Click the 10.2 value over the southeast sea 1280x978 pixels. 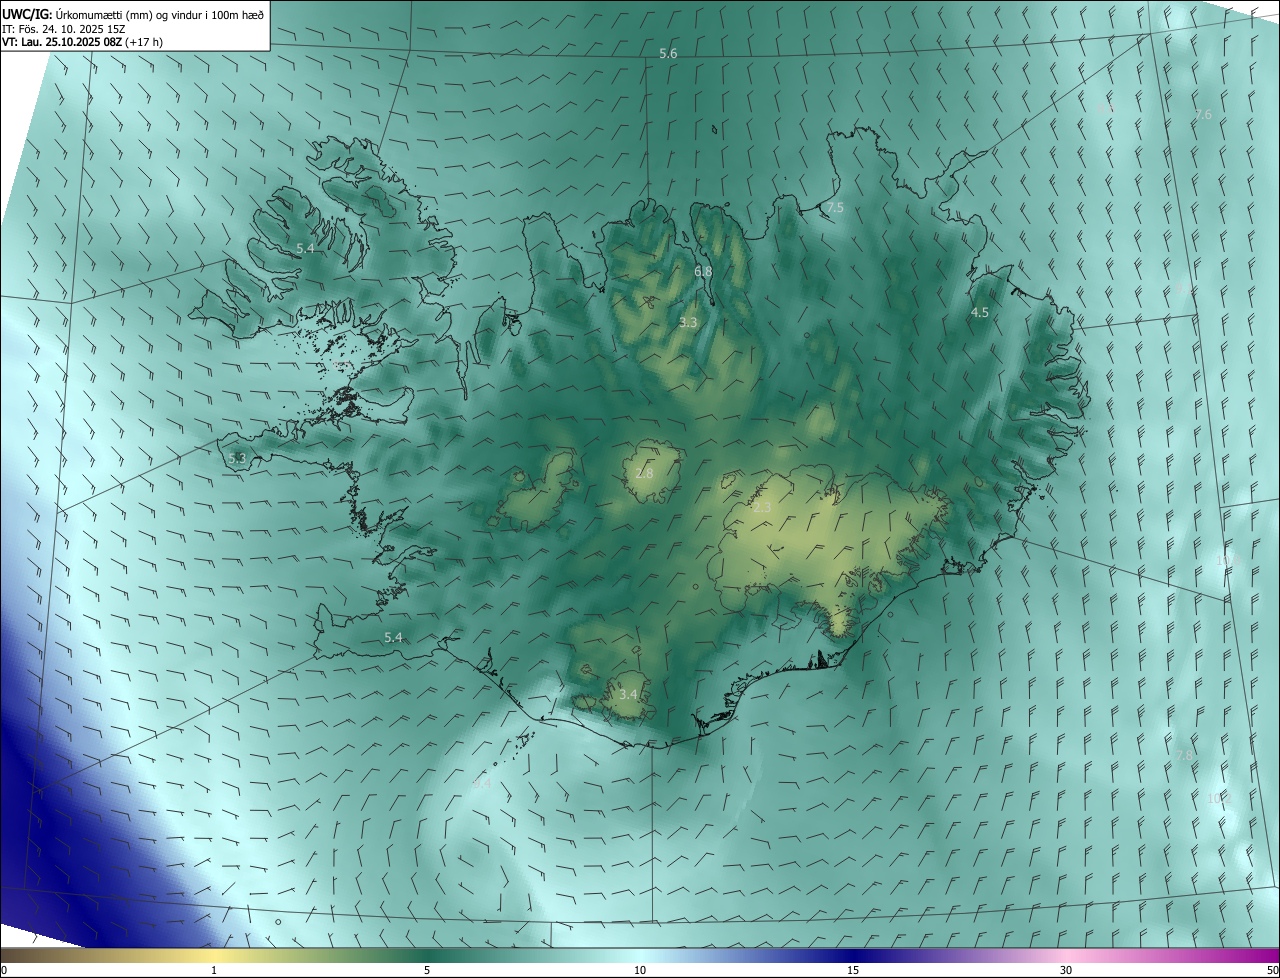point(1219,798)
